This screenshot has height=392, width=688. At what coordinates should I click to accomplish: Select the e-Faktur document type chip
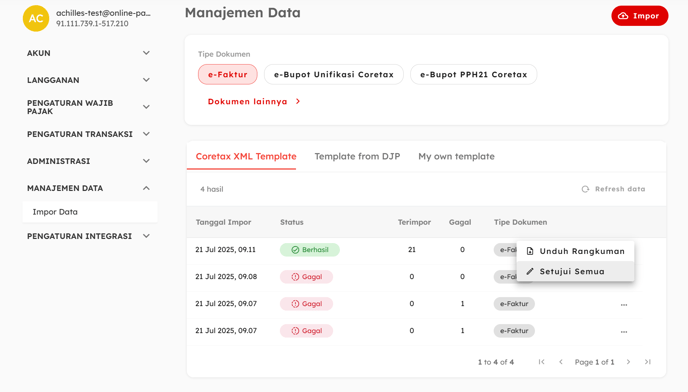(x=228, y=75)
